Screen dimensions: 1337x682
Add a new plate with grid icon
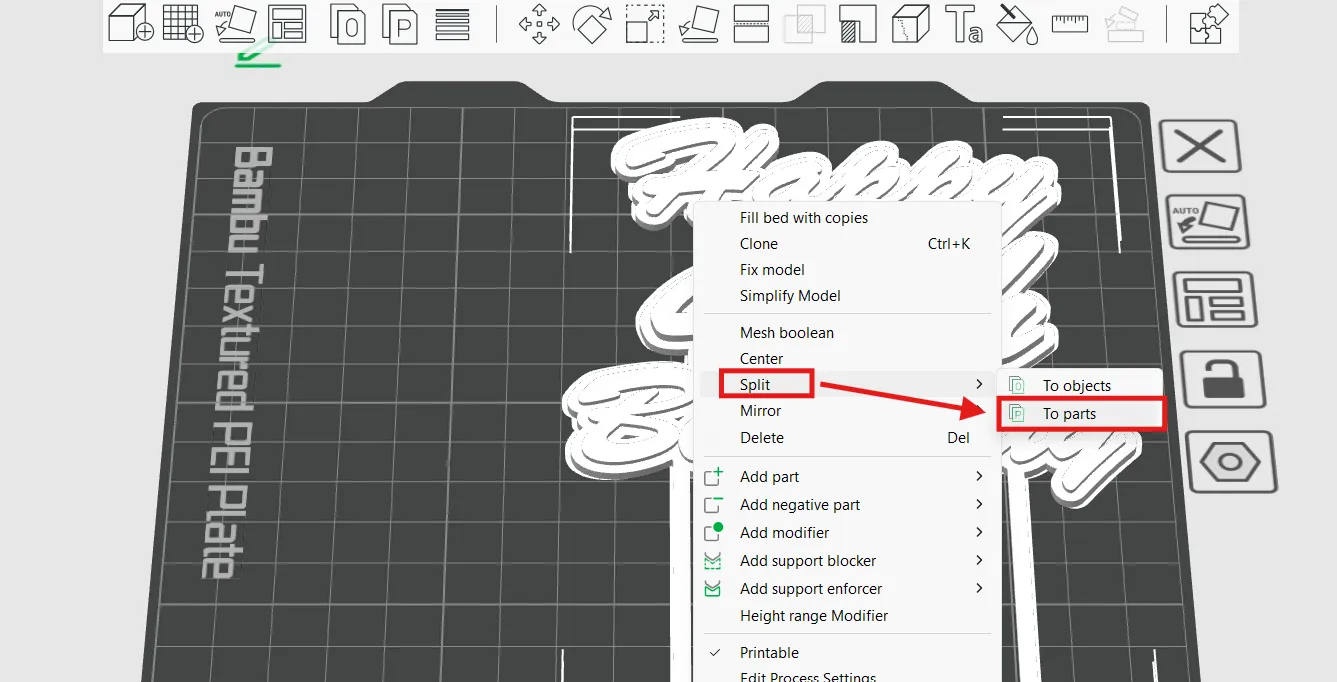point(183,23)
